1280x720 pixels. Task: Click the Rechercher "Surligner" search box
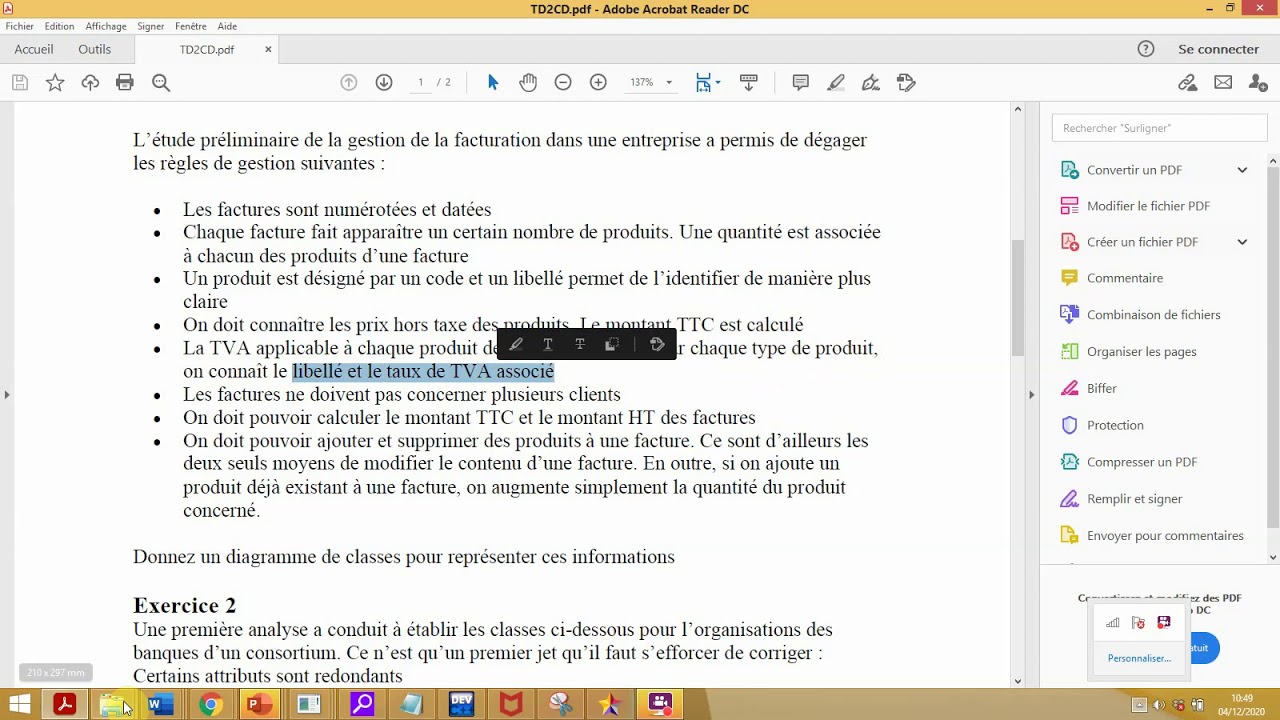1159,128
